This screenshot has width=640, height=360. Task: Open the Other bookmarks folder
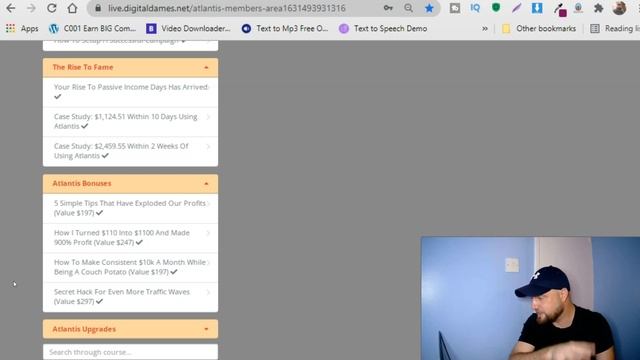(x=539, y=29)
